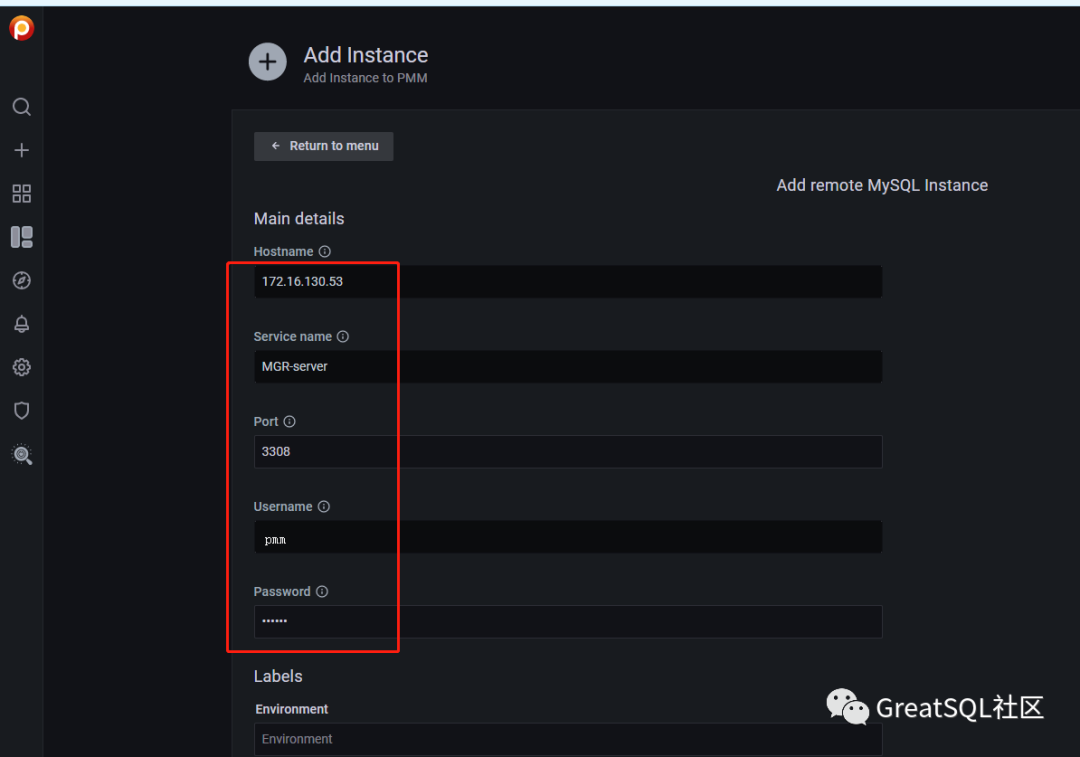Image resolution: width=1080 pixels, height=757 pixels.
Task: Click the Labels section heading
Action: (x=278, y=676)
